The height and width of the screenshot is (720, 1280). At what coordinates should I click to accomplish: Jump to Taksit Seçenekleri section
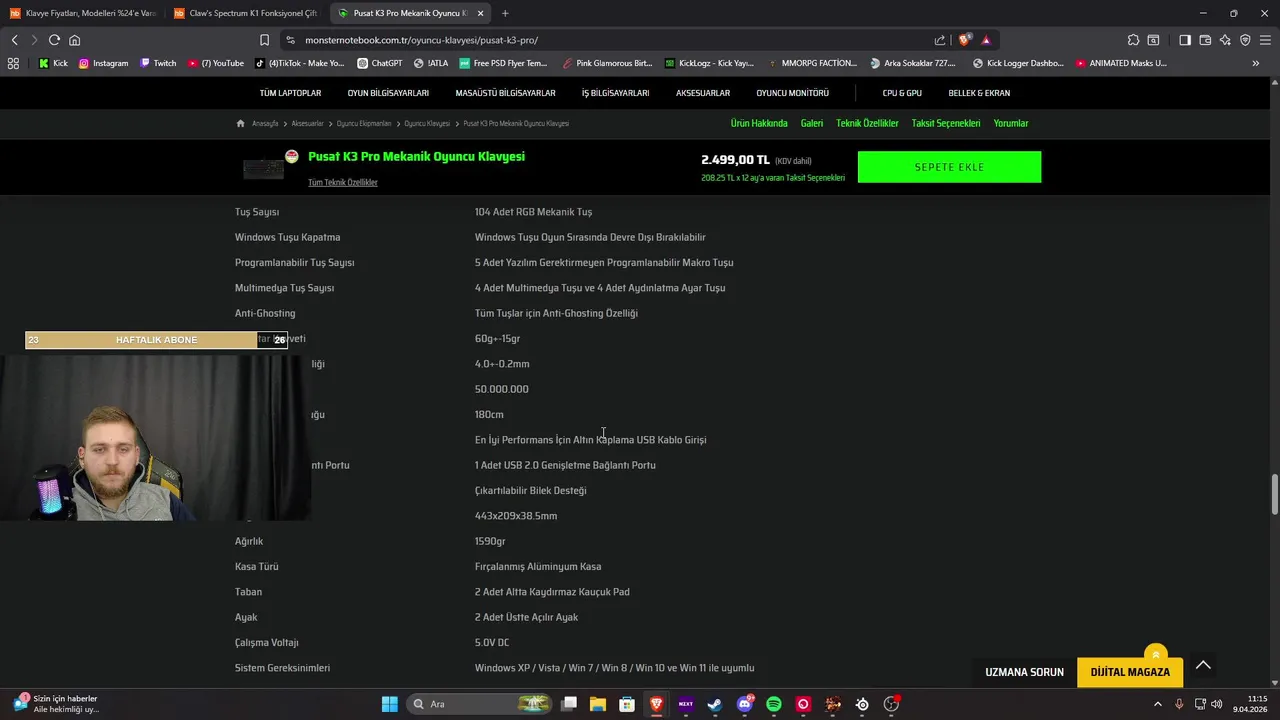pos(946,123)
